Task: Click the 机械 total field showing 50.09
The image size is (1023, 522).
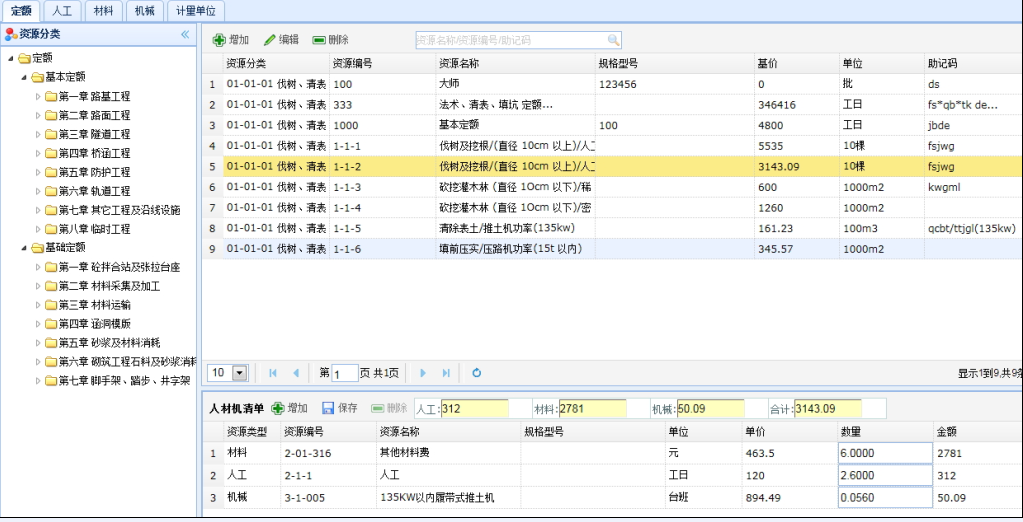Action: click(x=710, y=409)
